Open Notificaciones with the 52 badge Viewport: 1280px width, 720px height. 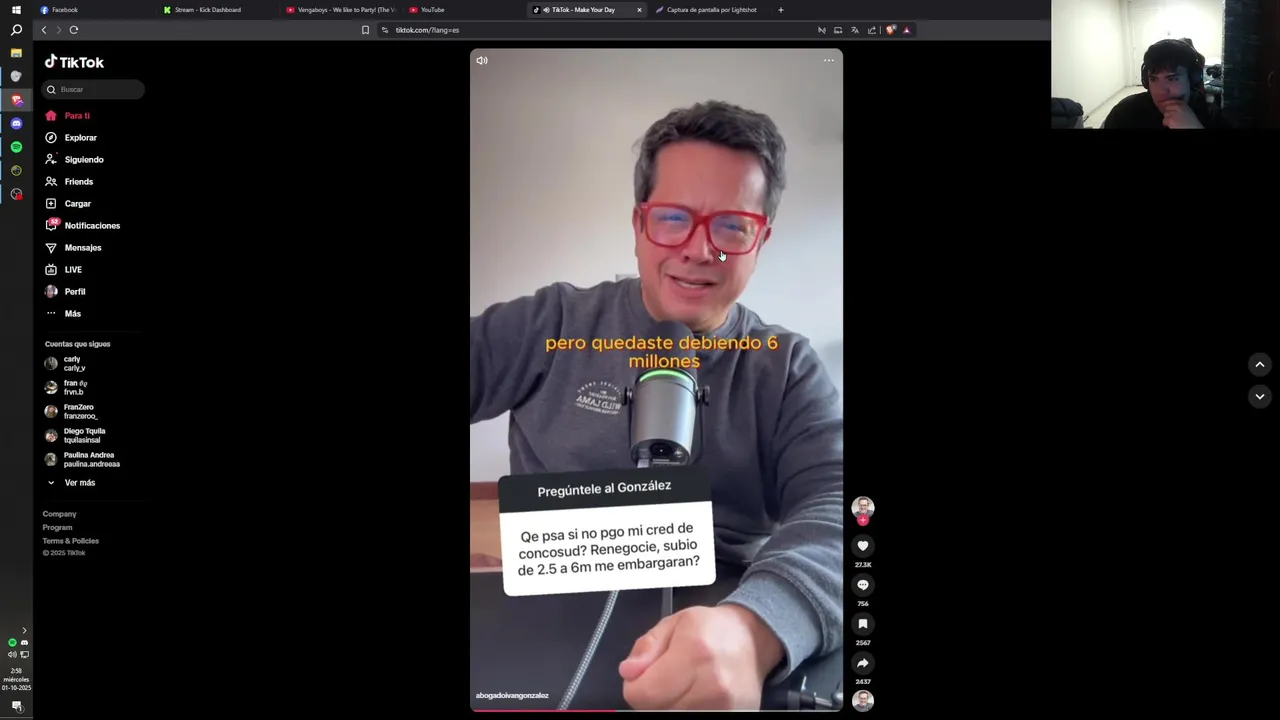pyautogui.click(x=82, y=226)
